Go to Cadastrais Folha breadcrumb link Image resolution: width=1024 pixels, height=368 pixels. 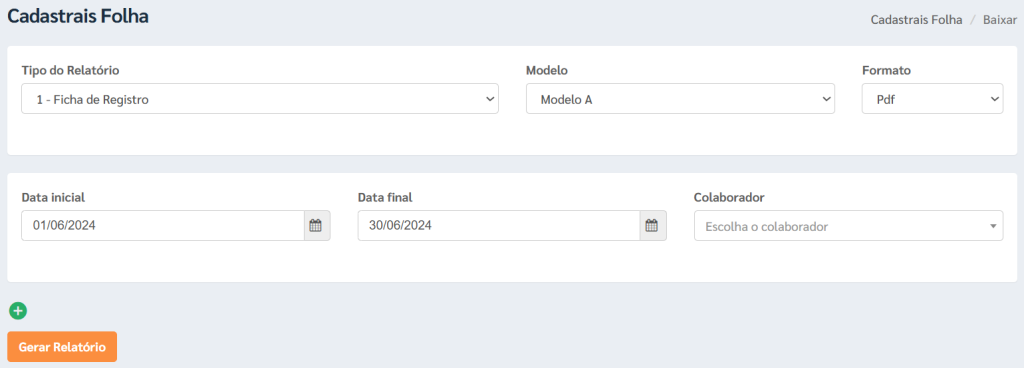(x=916, y=20)
